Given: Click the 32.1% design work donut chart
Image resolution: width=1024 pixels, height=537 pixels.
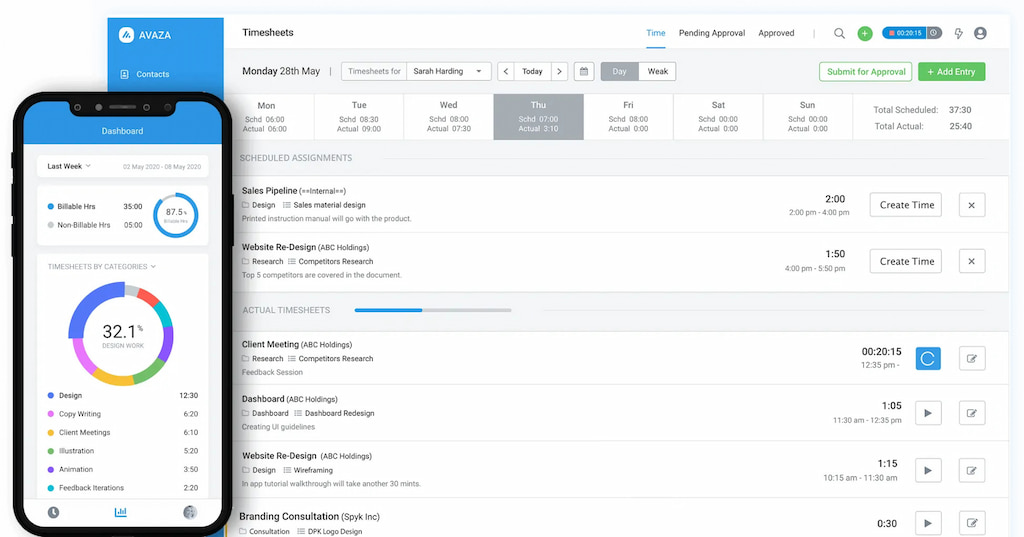Looking at the screenshot, I should pyautogui.click(x=121, y=333).
